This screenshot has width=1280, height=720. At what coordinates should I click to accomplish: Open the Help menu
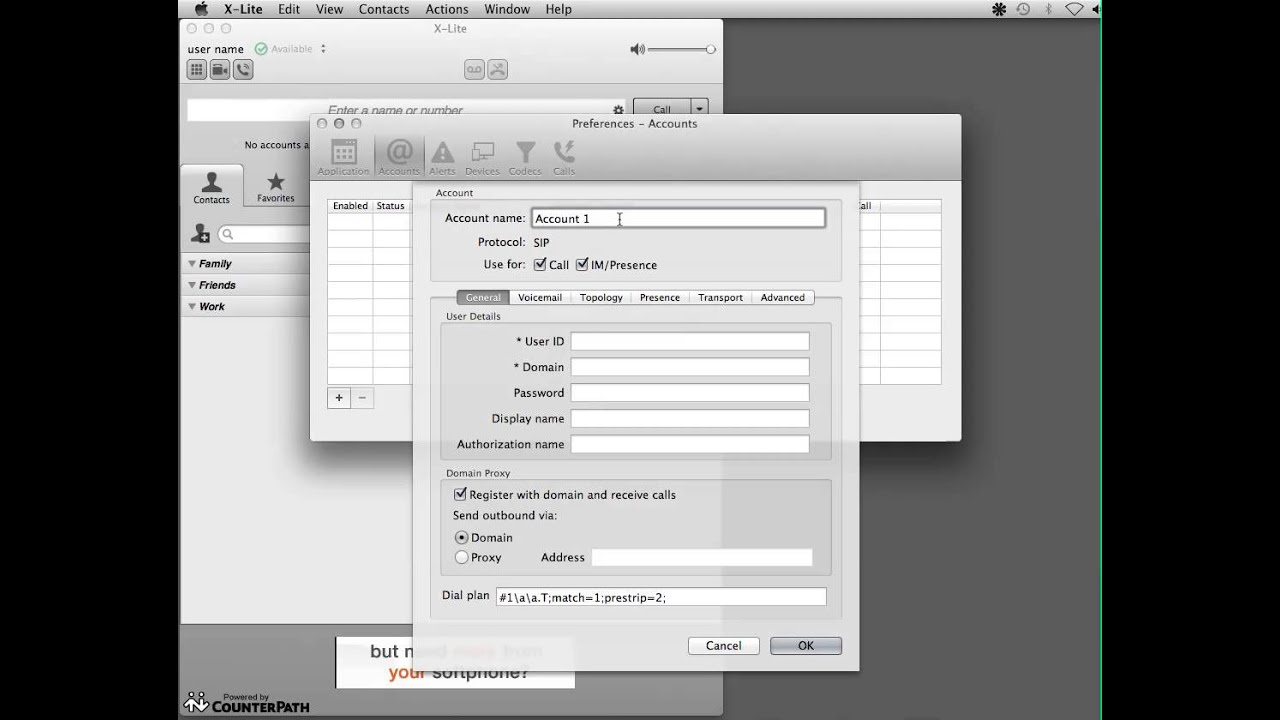(x=559, y=9)
